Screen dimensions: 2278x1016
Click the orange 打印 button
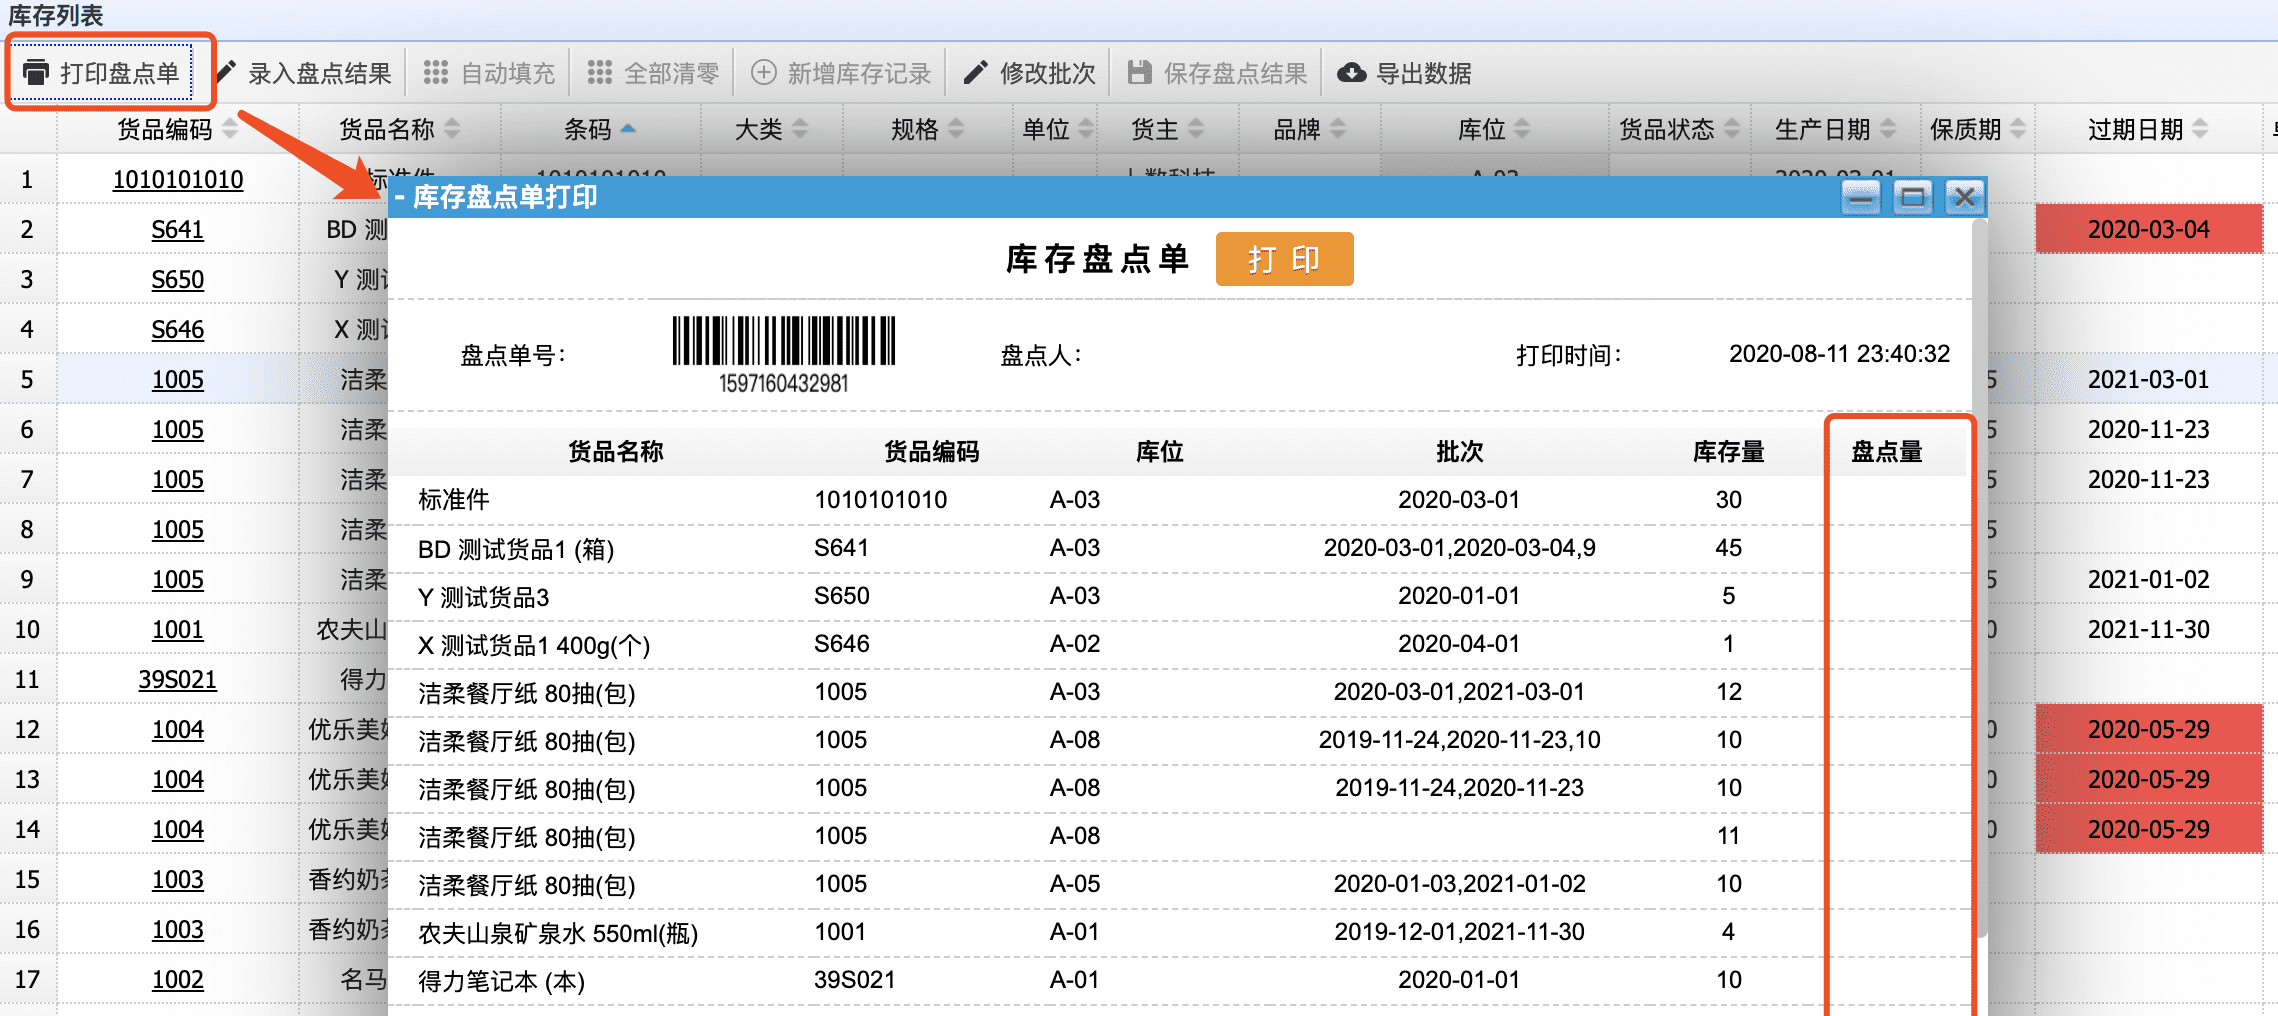point(1284,259)
